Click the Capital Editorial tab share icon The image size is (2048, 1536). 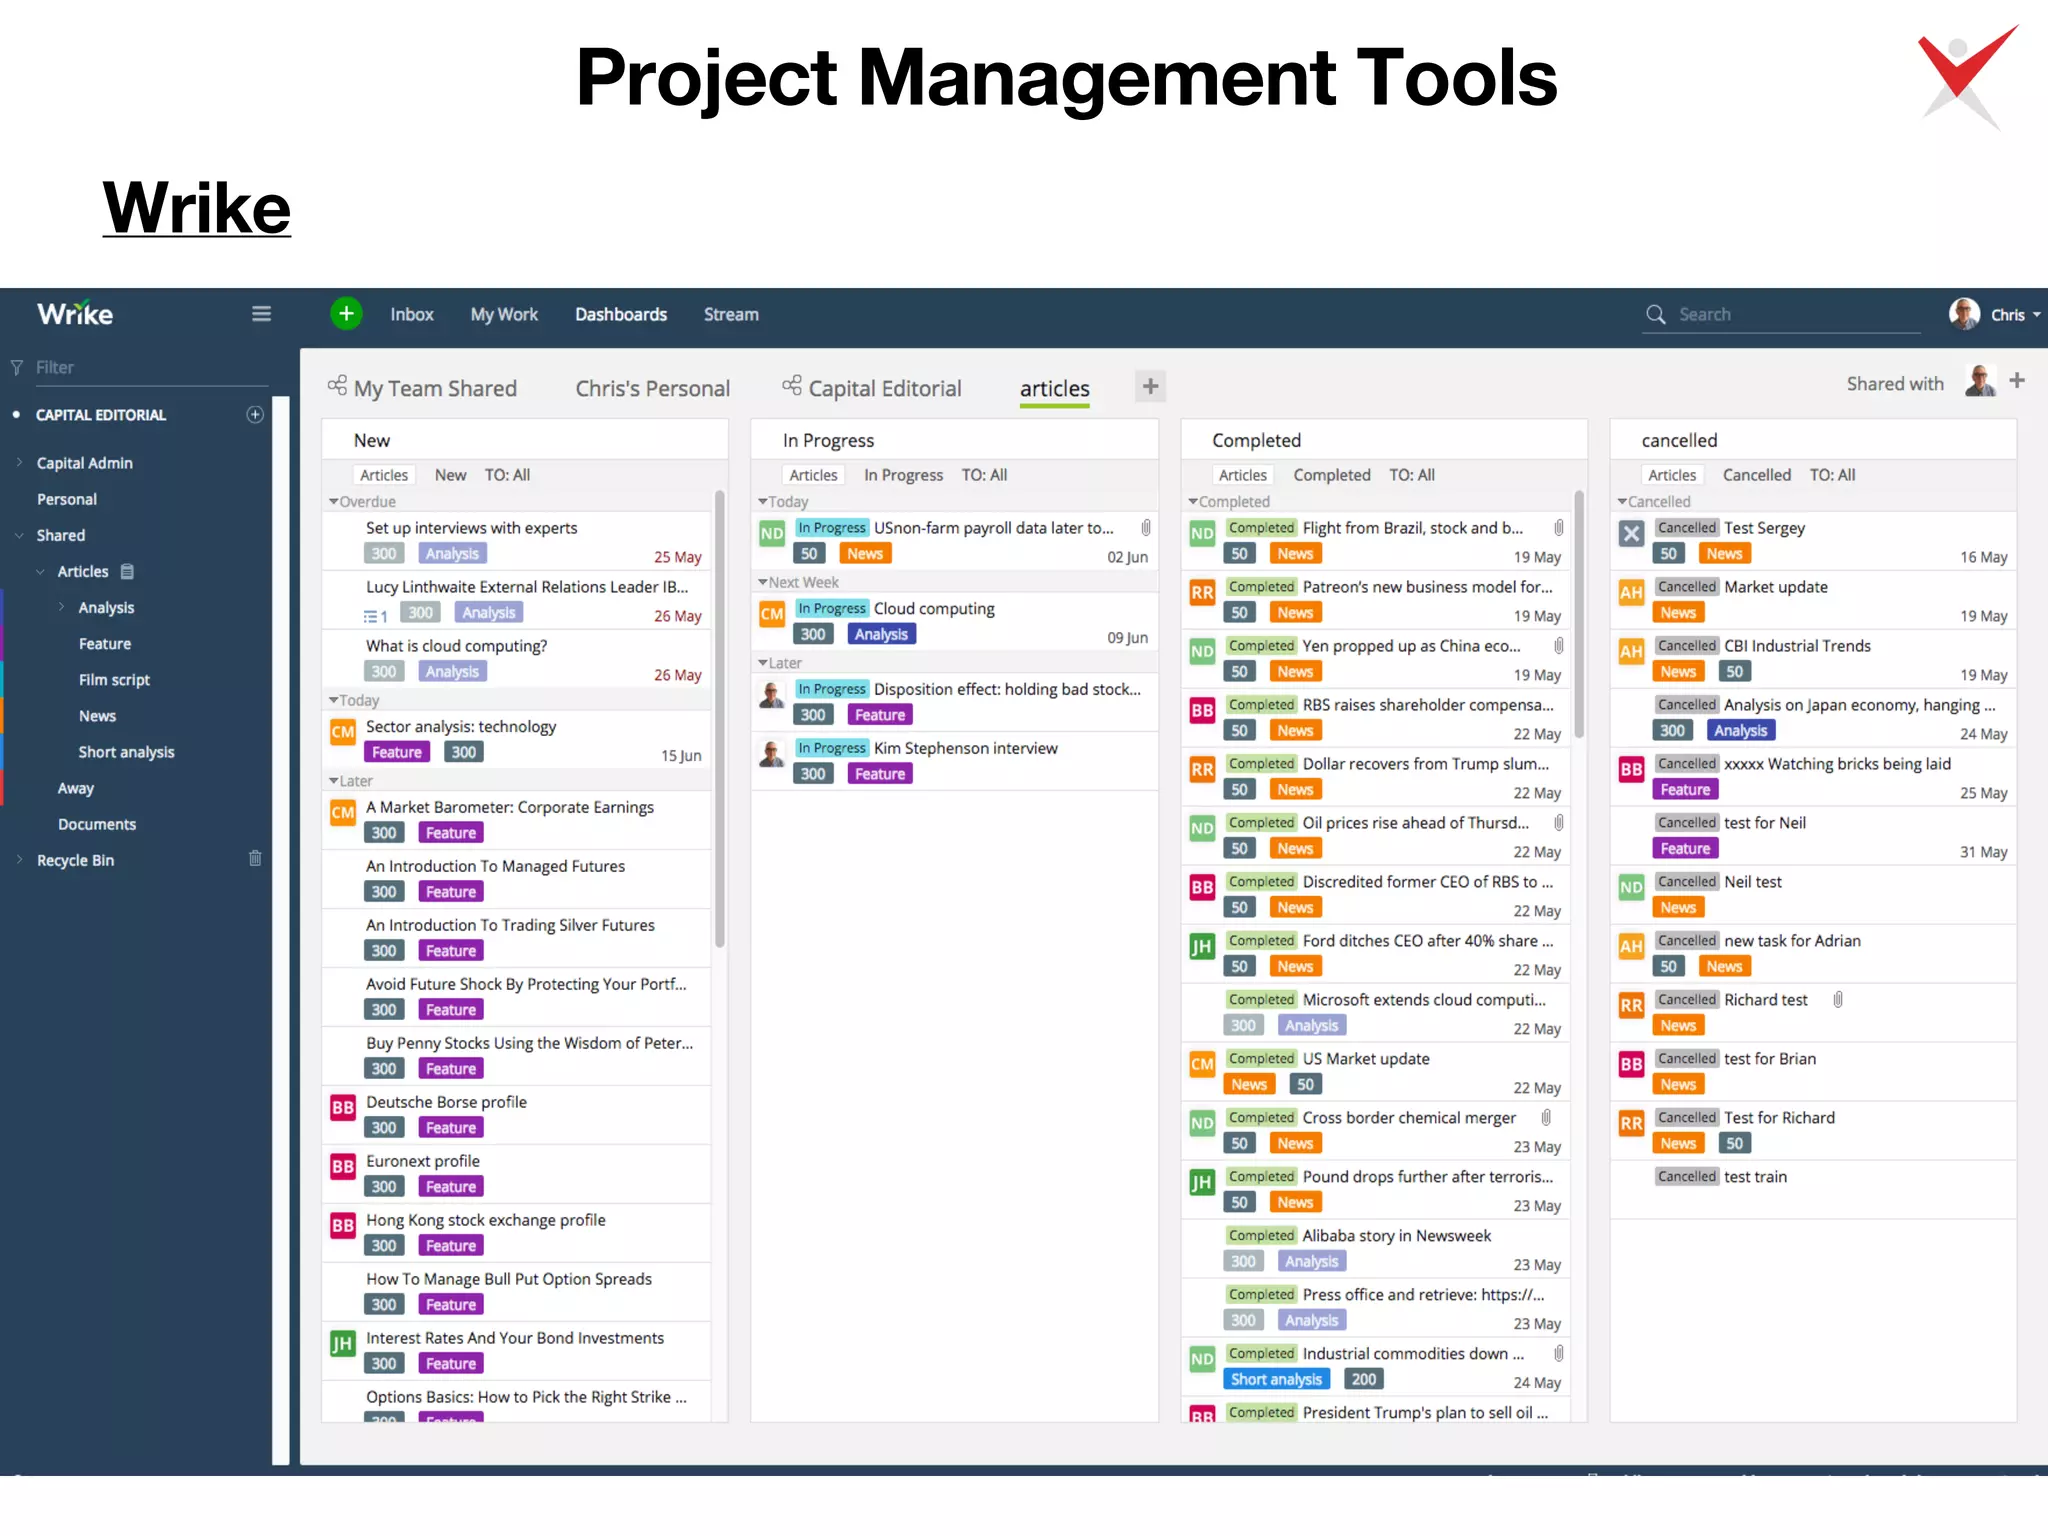tap(792, 385)
